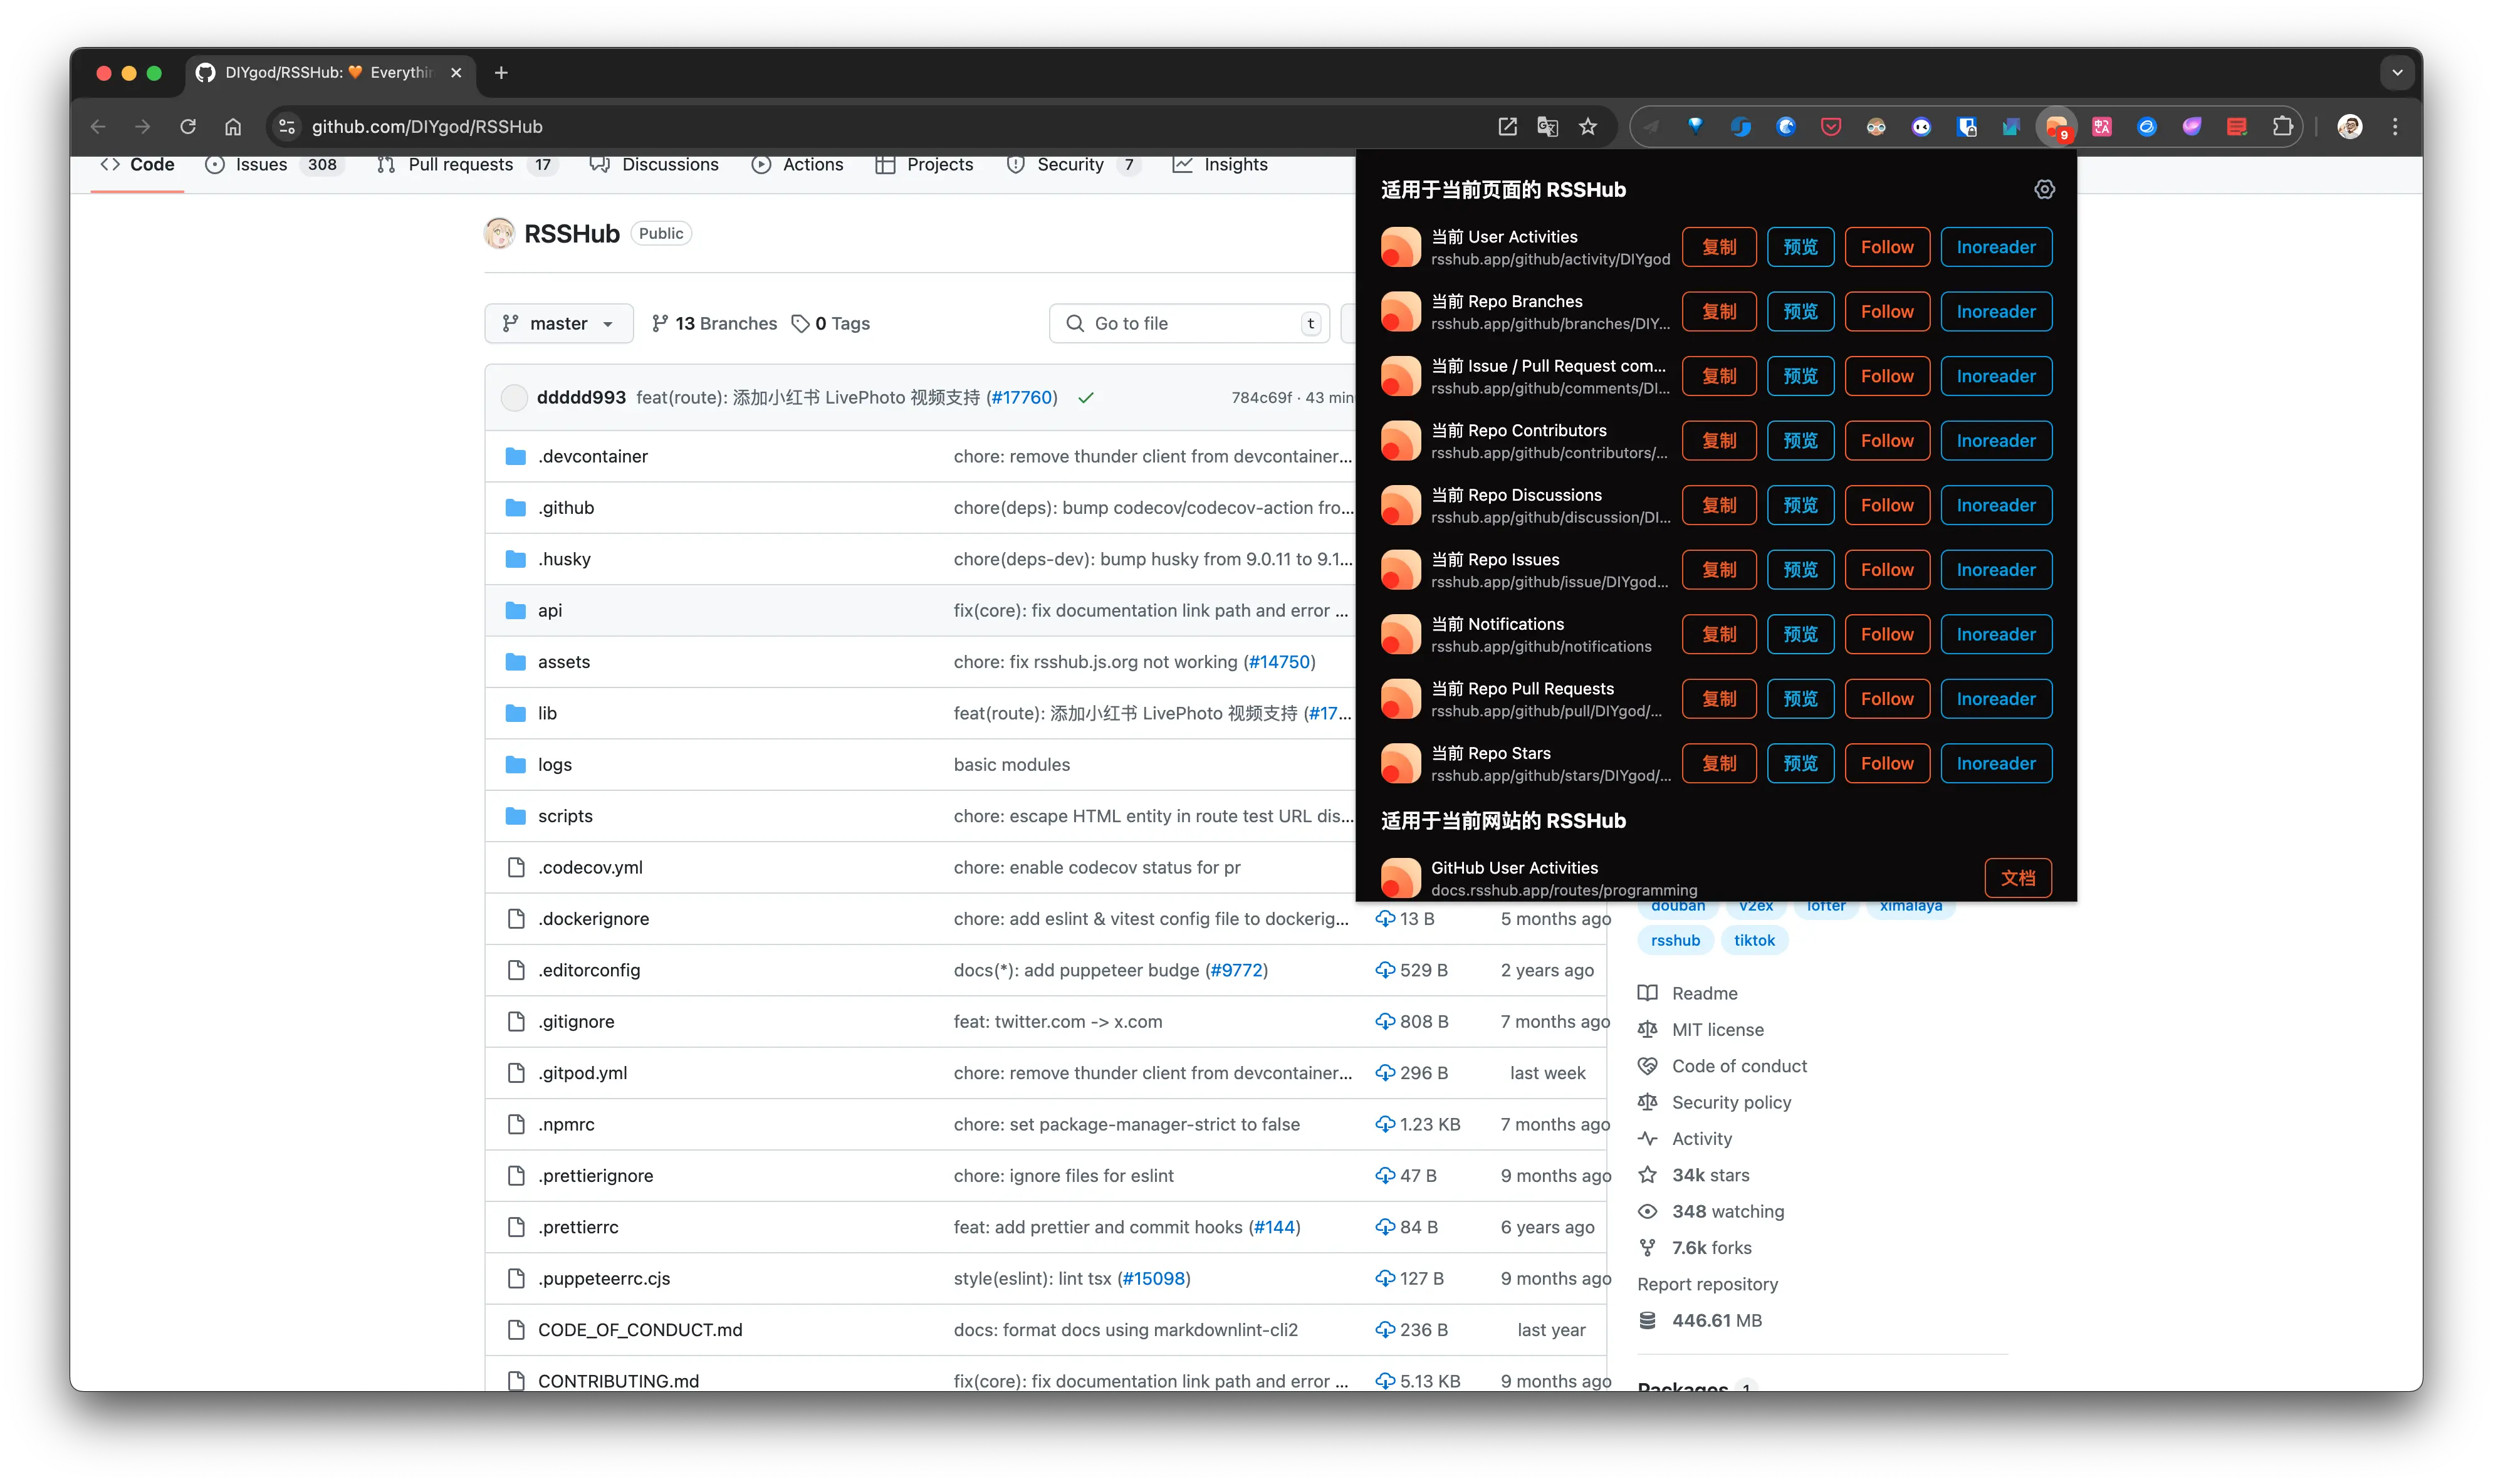Click the RSSHub Radar extension icon in toolbar
Image resolution: width=2493 pixels, height=1484 pixels.
(2056, 127)
